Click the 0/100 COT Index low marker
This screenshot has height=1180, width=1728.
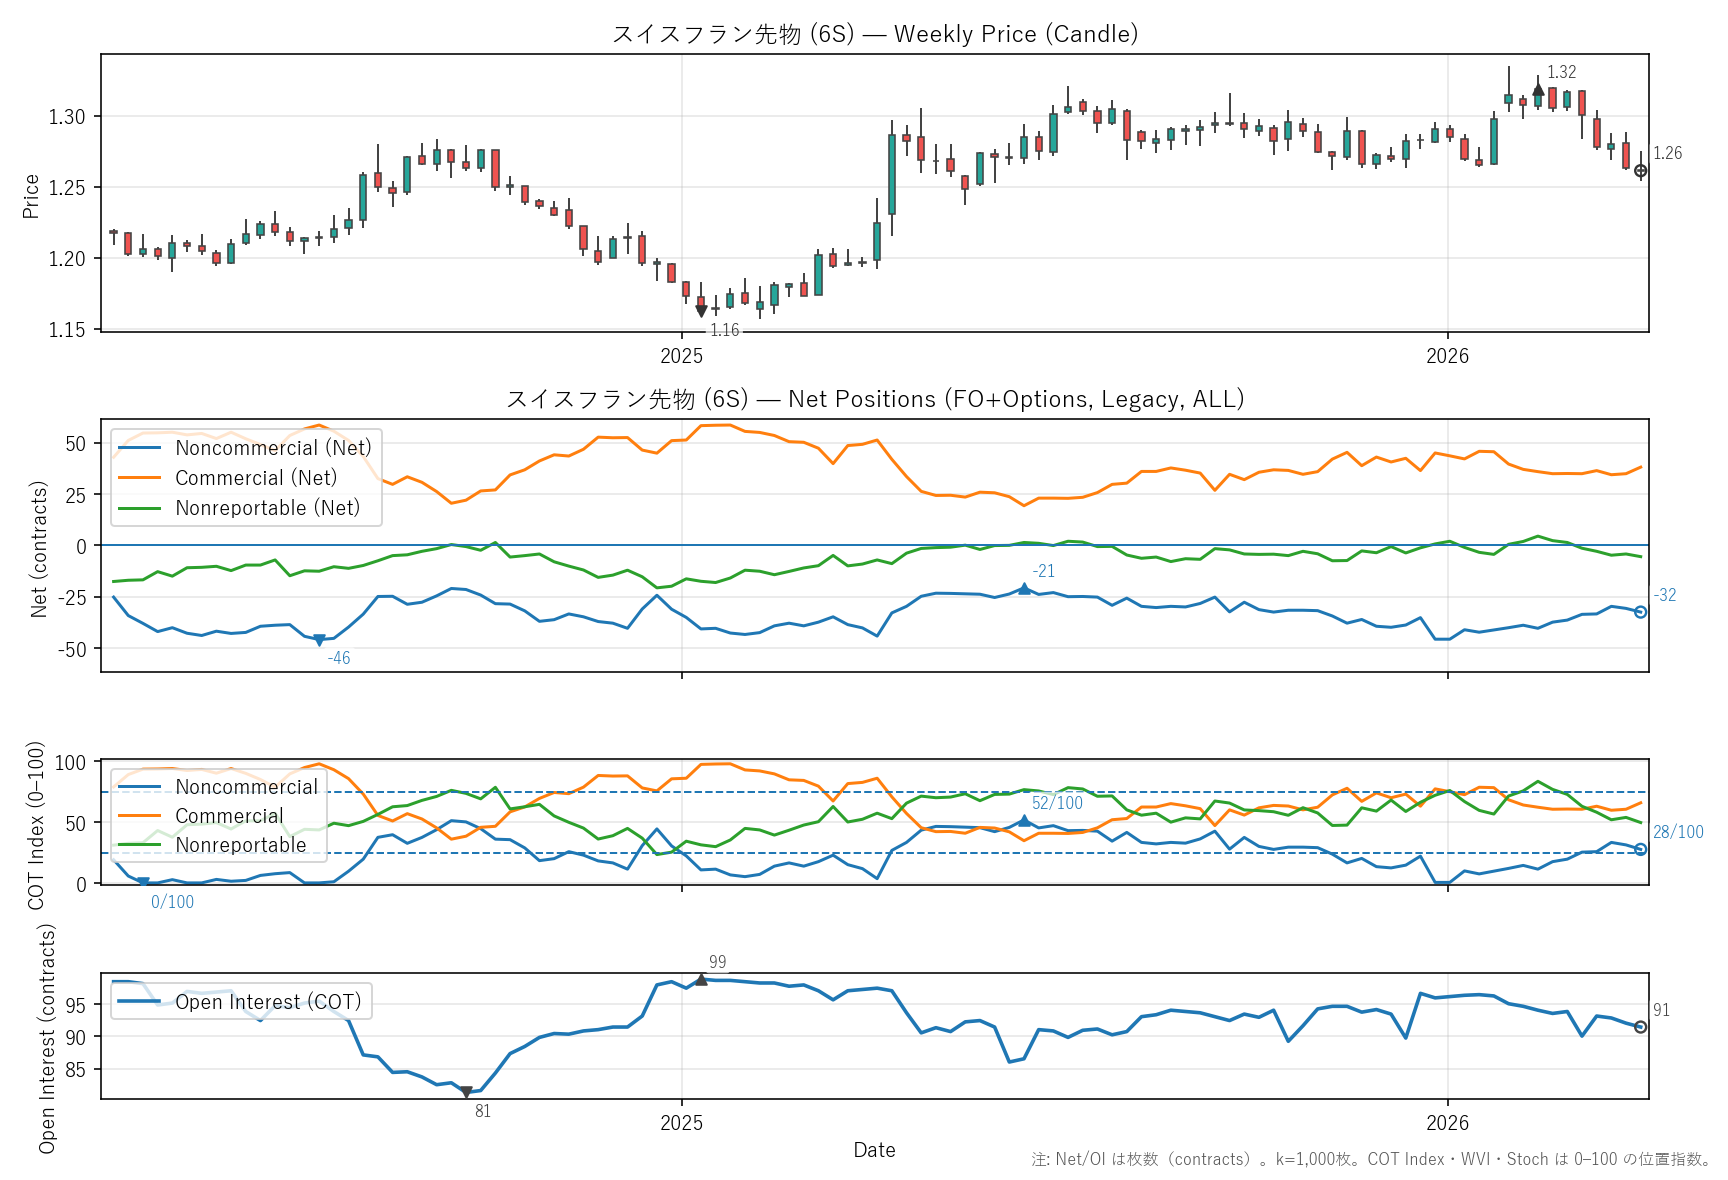143,883
